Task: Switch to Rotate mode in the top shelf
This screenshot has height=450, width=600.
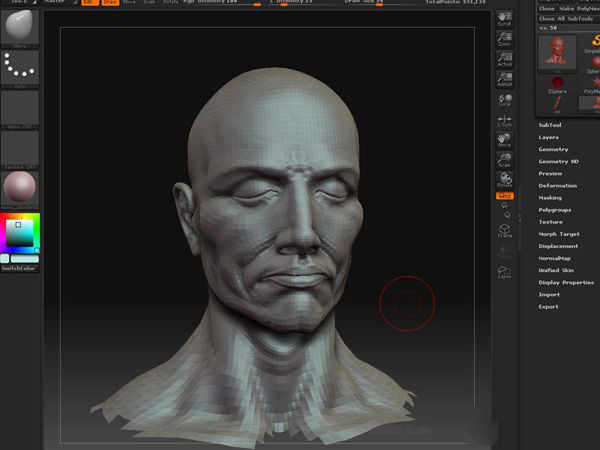Action: [x=170, y=2]
